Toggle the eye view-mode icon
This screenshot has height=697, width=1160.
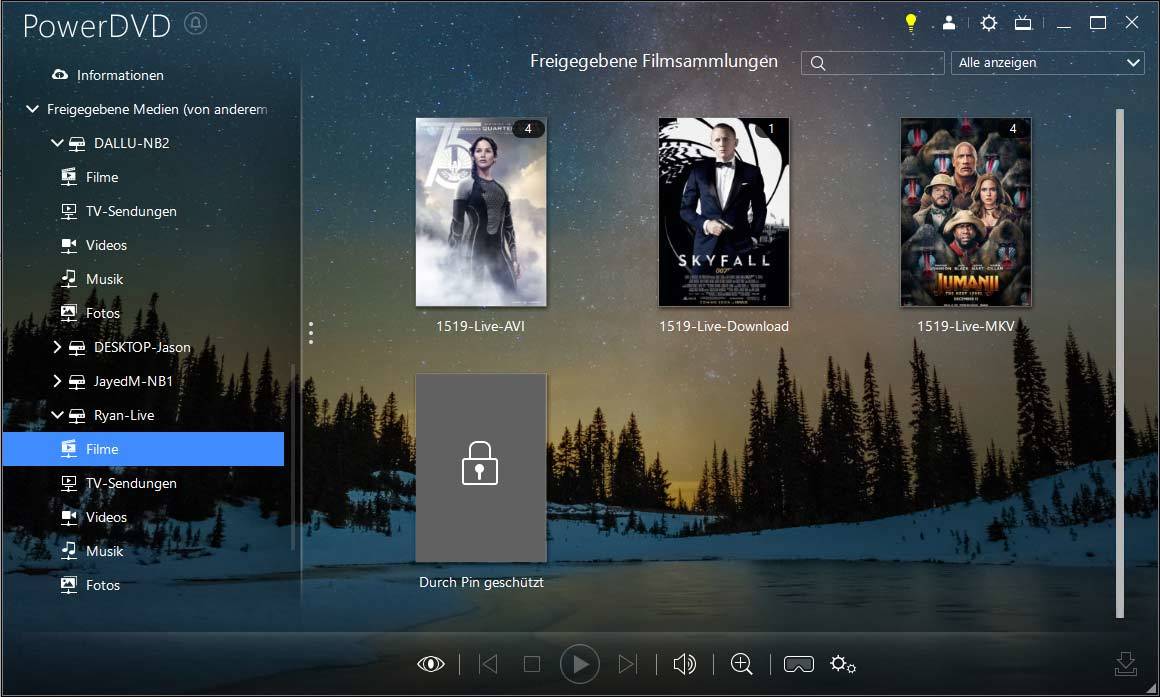431,664
